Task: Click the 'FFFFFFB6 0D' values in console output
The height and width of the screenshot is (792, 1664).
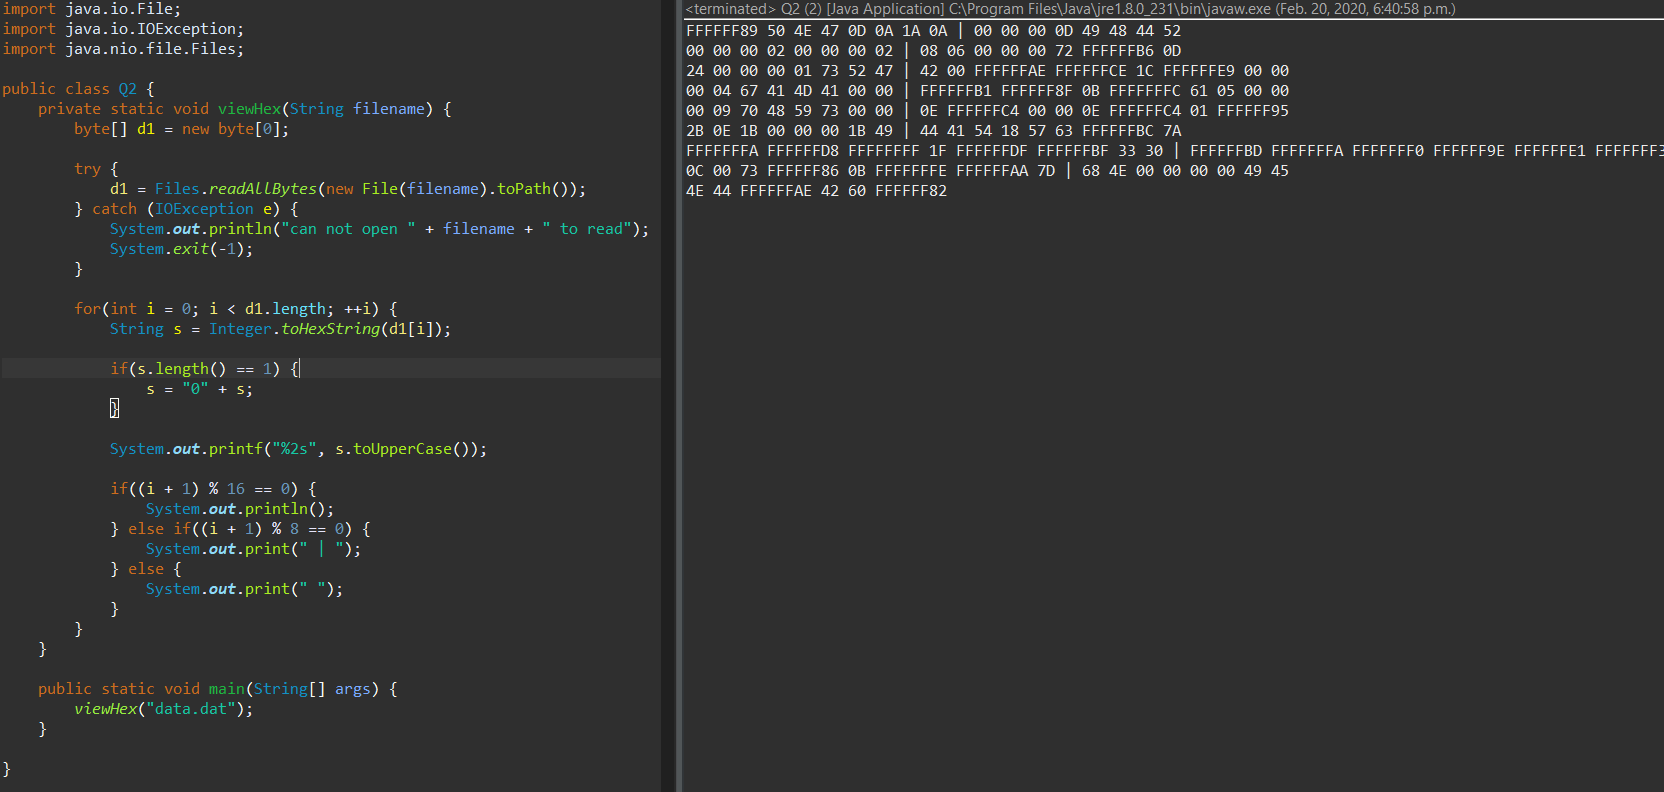Action: pyautogui.click(x=1131, y=51)
